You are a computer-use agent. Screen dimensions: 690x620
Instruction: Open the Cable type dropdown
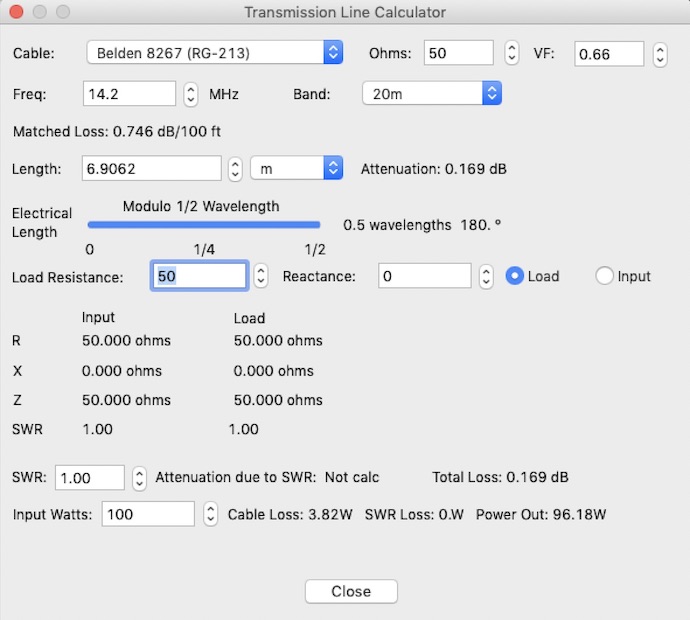pos(214,53)
